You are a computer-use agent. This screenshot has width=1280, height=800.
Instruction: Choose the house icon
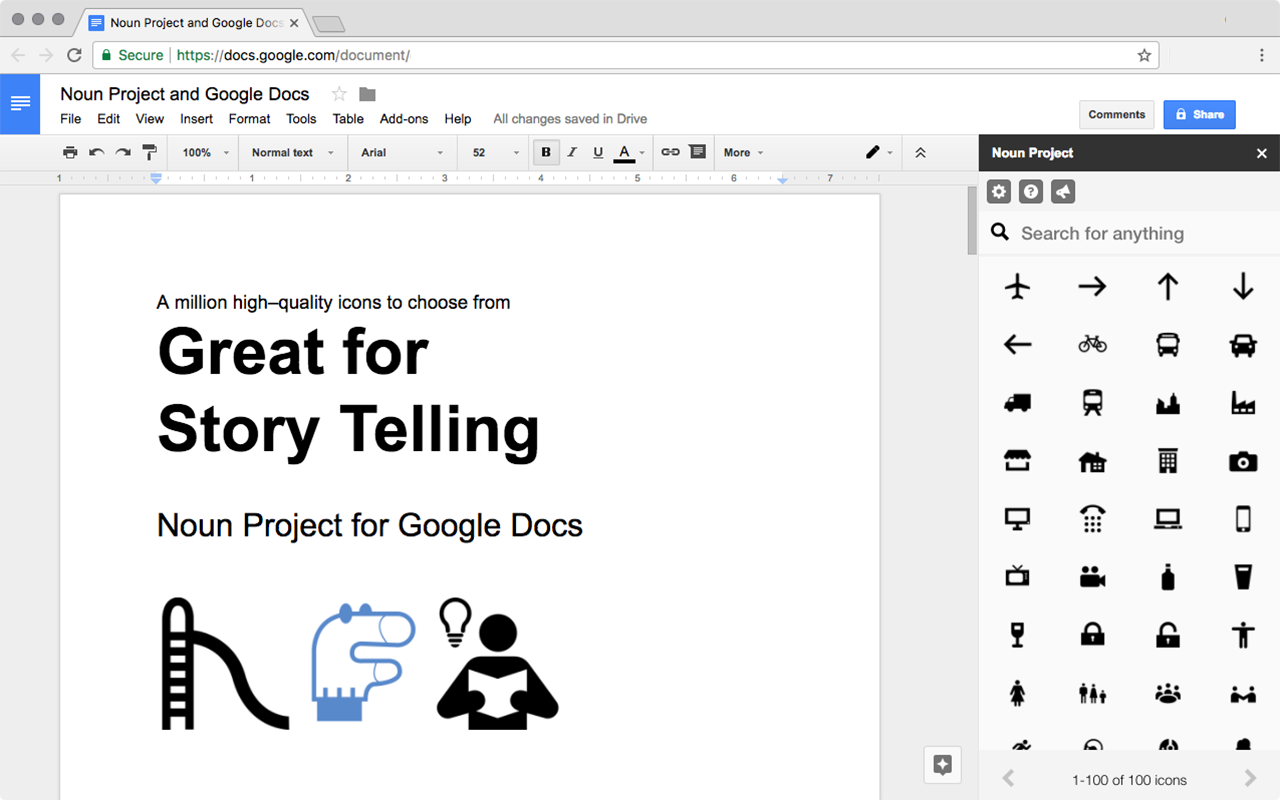point(1092,461)
